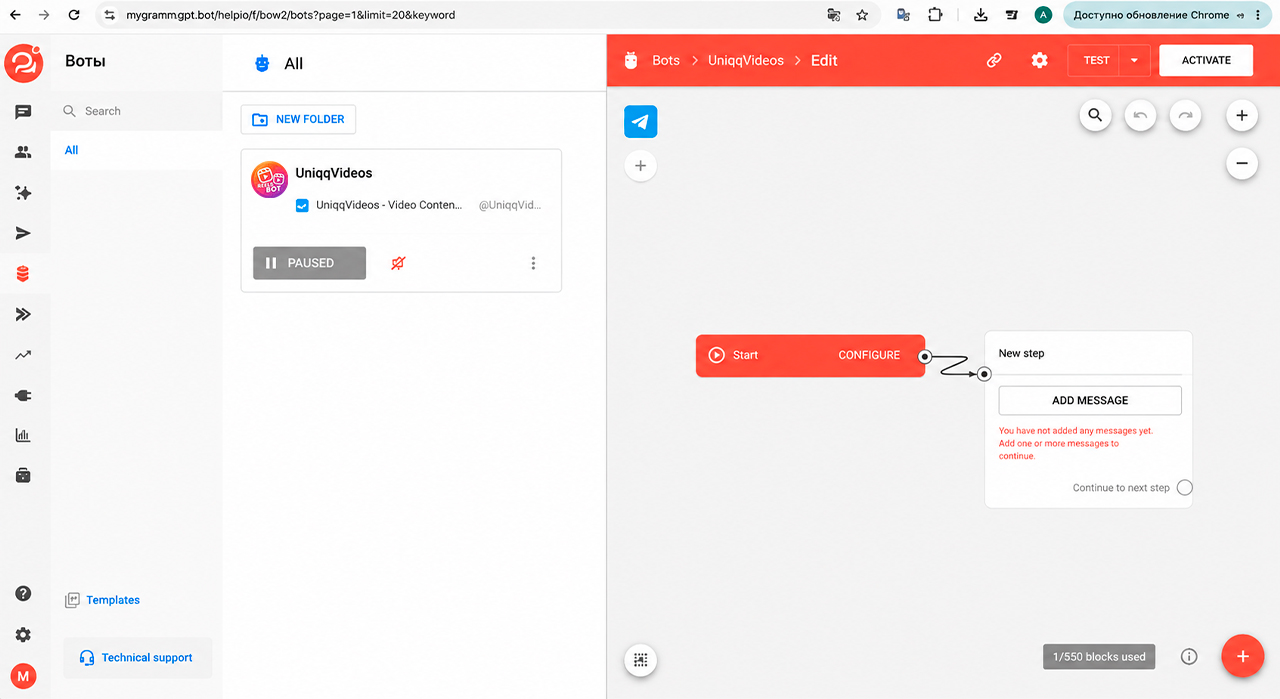Open the info icon near blocks counter
The height and width of the screenshot is (699, 1280).
point(1189,657)
